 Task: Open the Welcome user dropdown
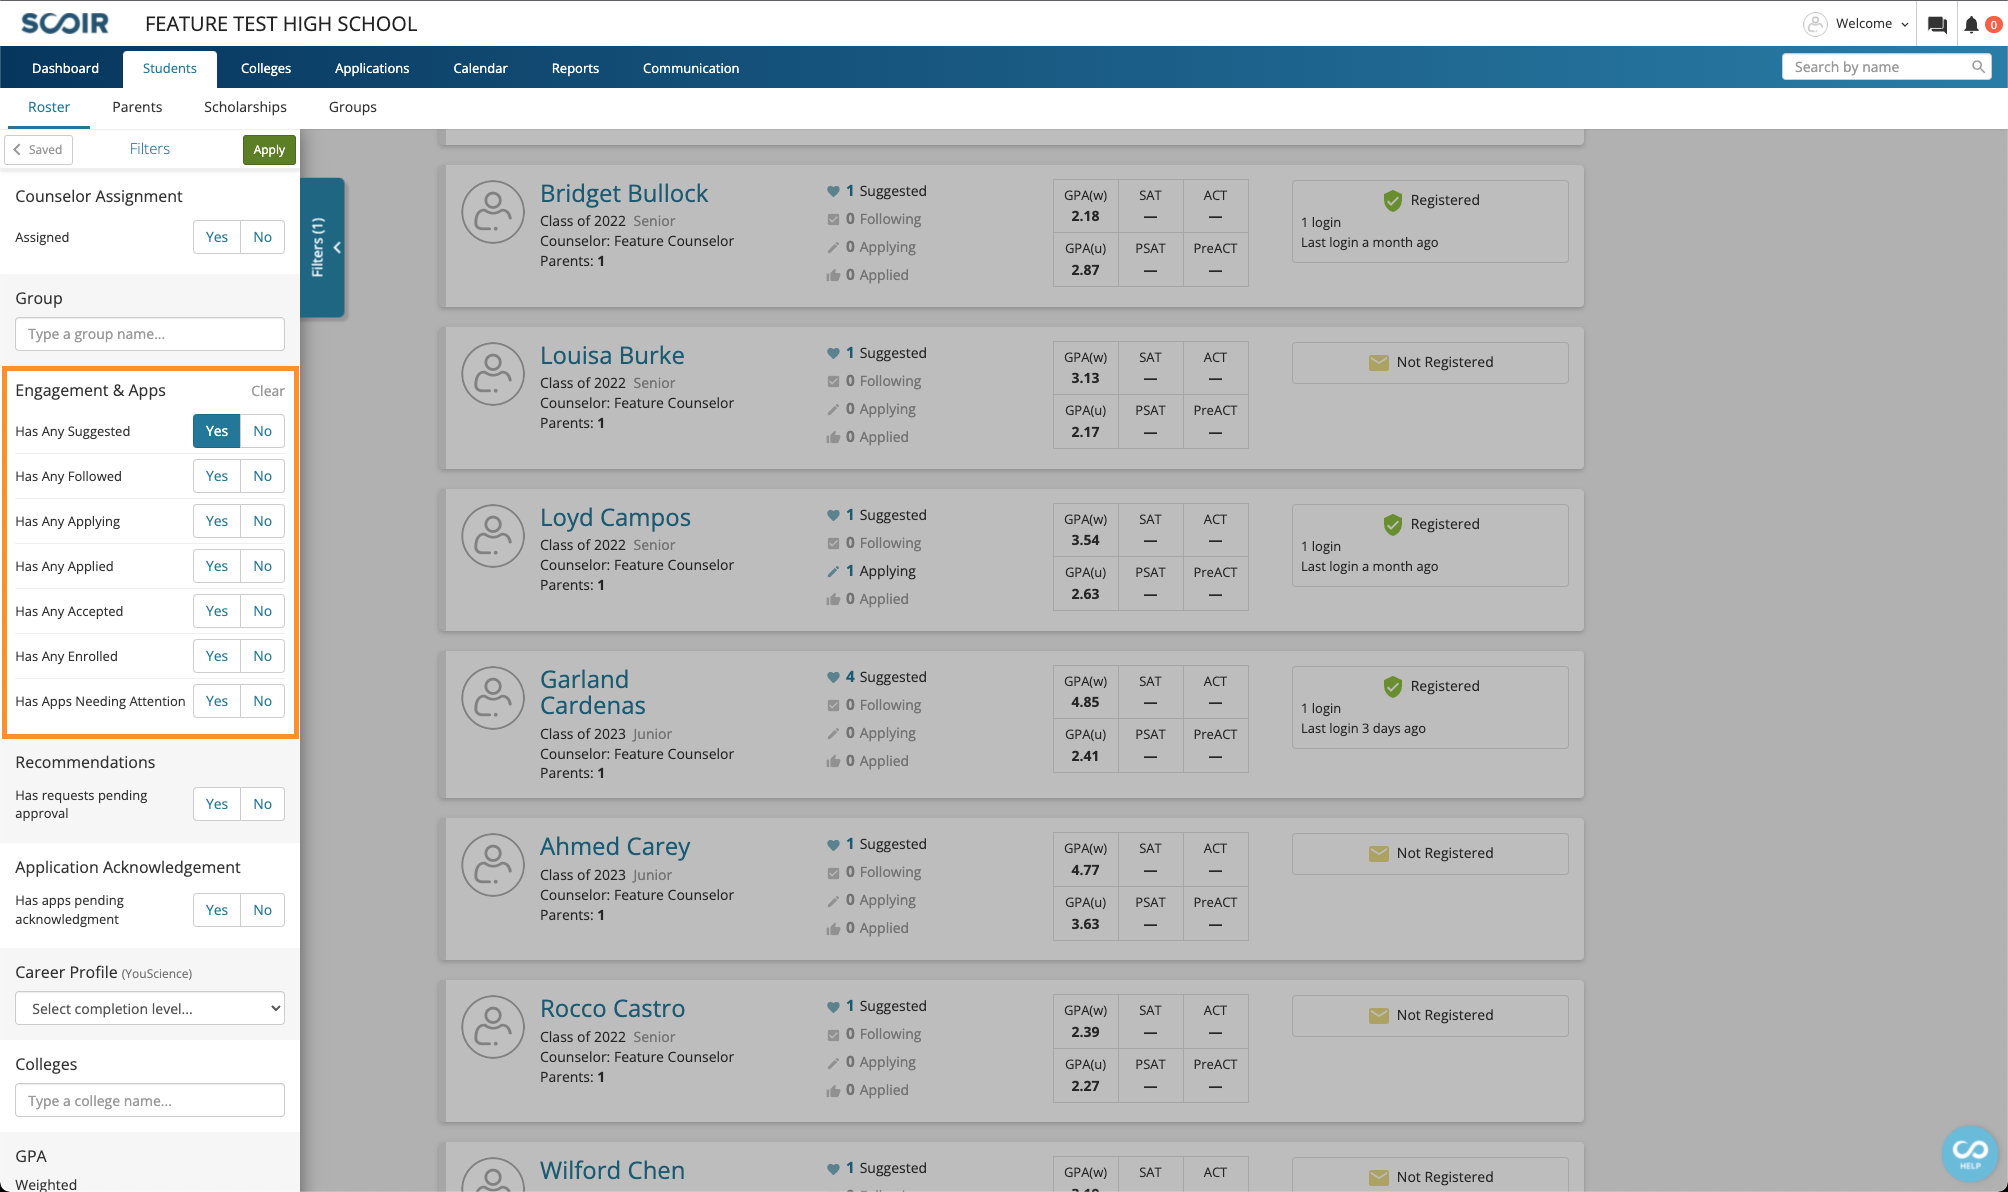pyautogui.click(x=1872, y=24)
